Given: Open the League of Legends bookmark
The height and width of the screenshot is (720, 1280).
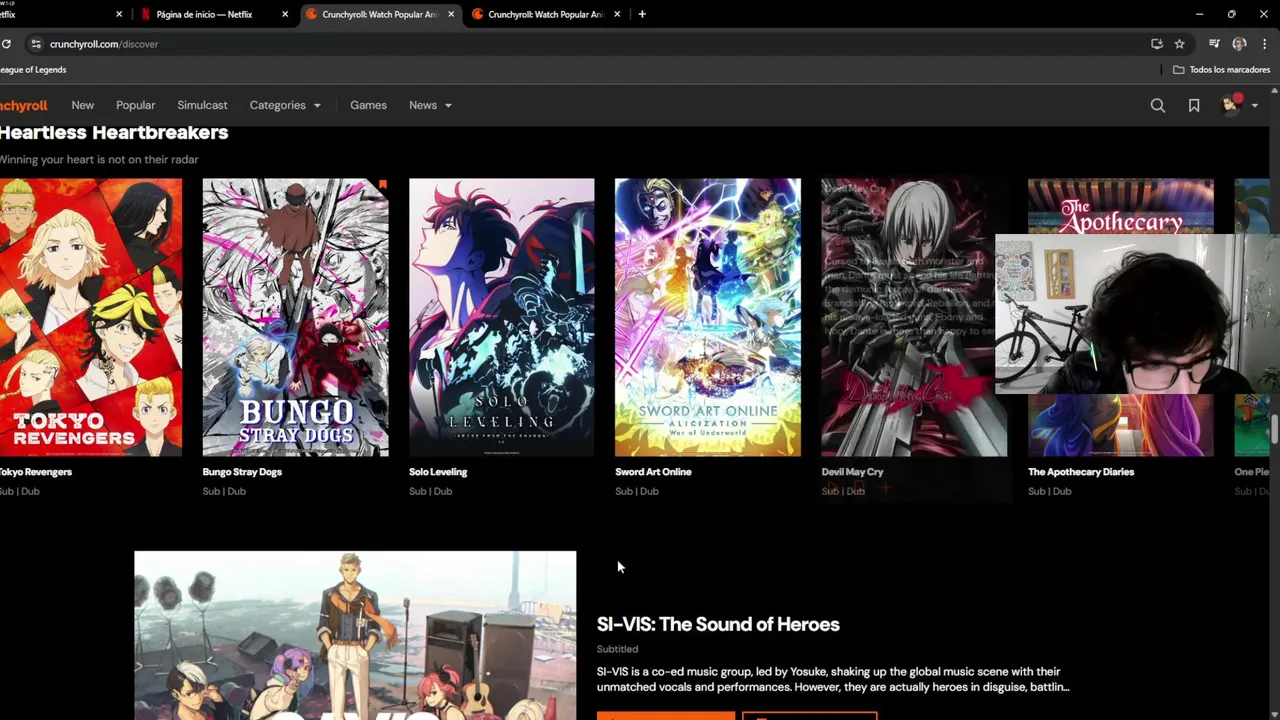Looking at the screenshot, I should (33, 70).
